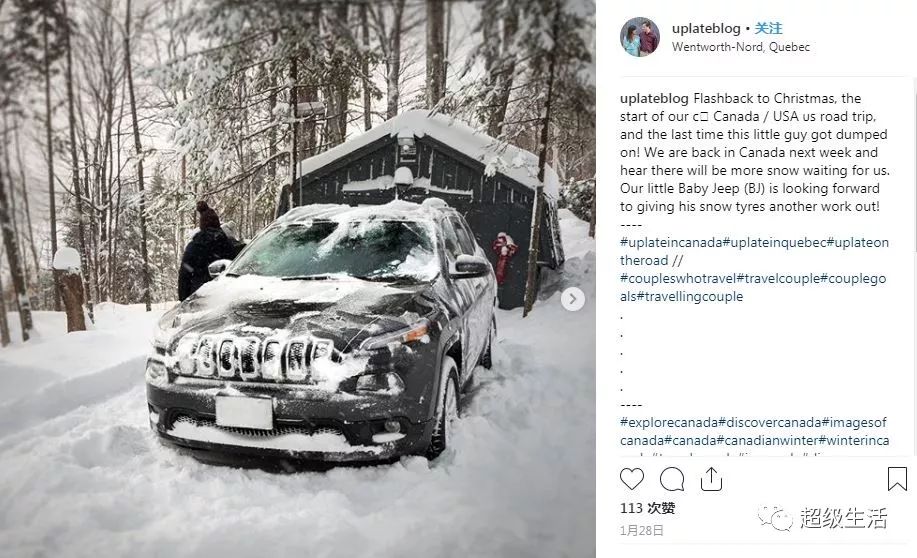Open #coupleswhotravel hashtag

click(x=678, y=279)
